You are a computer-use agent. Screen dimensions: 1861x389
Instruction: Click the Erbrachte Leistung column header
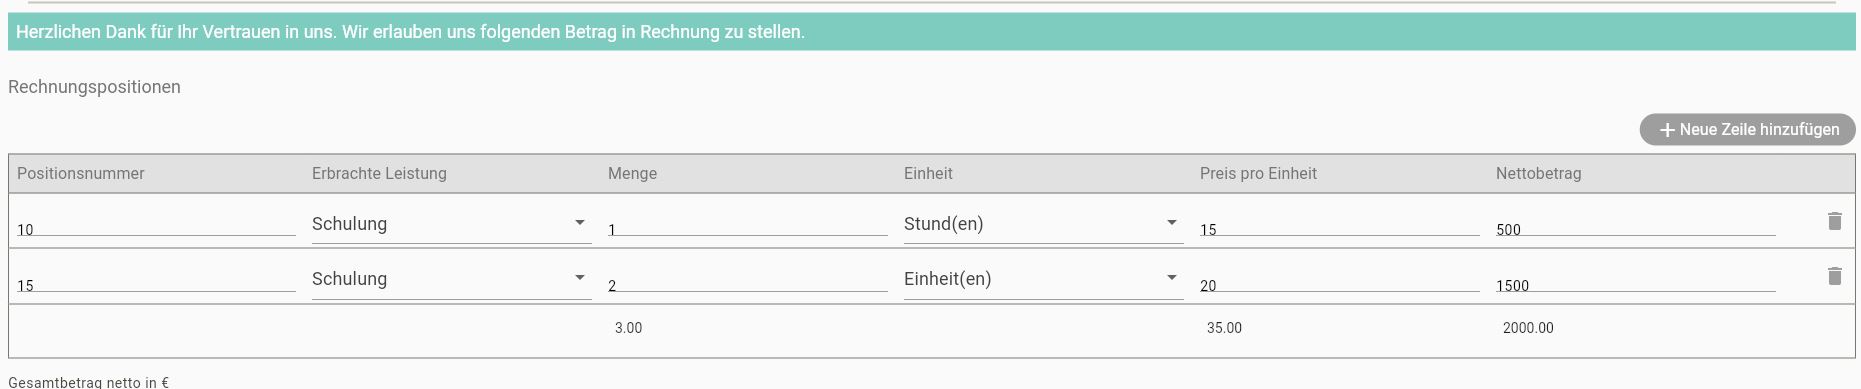click(x=379, y=174)
